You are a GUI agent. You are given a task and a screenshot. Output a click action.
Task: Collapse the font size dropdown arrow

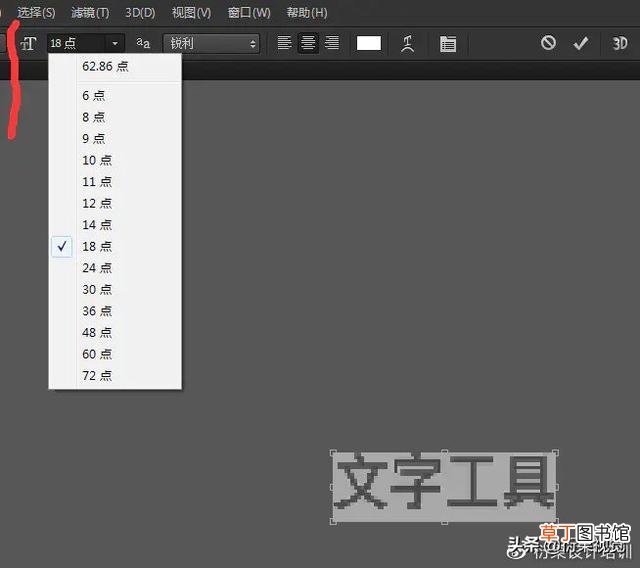click(x=115, y=43)
